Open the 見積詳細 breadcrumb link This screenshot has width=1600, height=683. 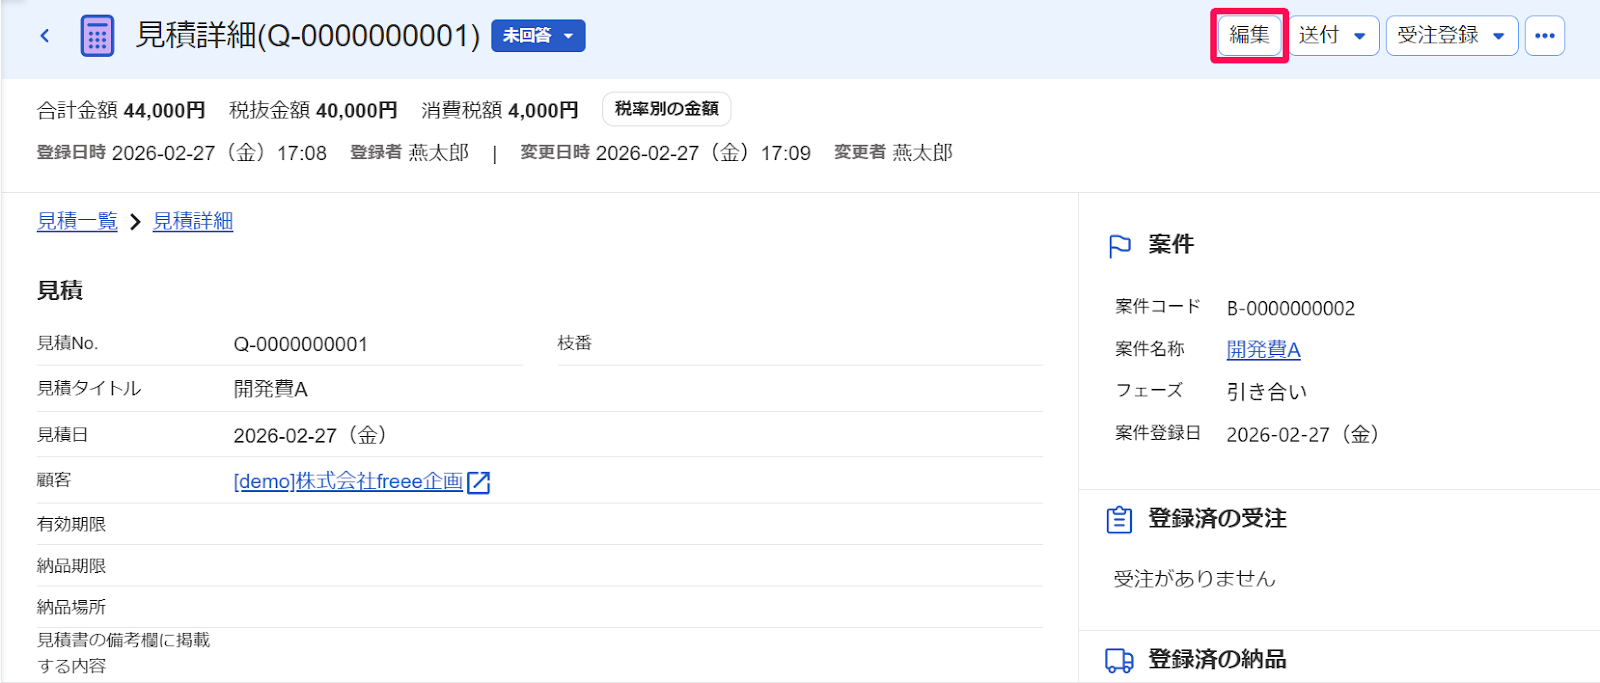tap(193, 221)
